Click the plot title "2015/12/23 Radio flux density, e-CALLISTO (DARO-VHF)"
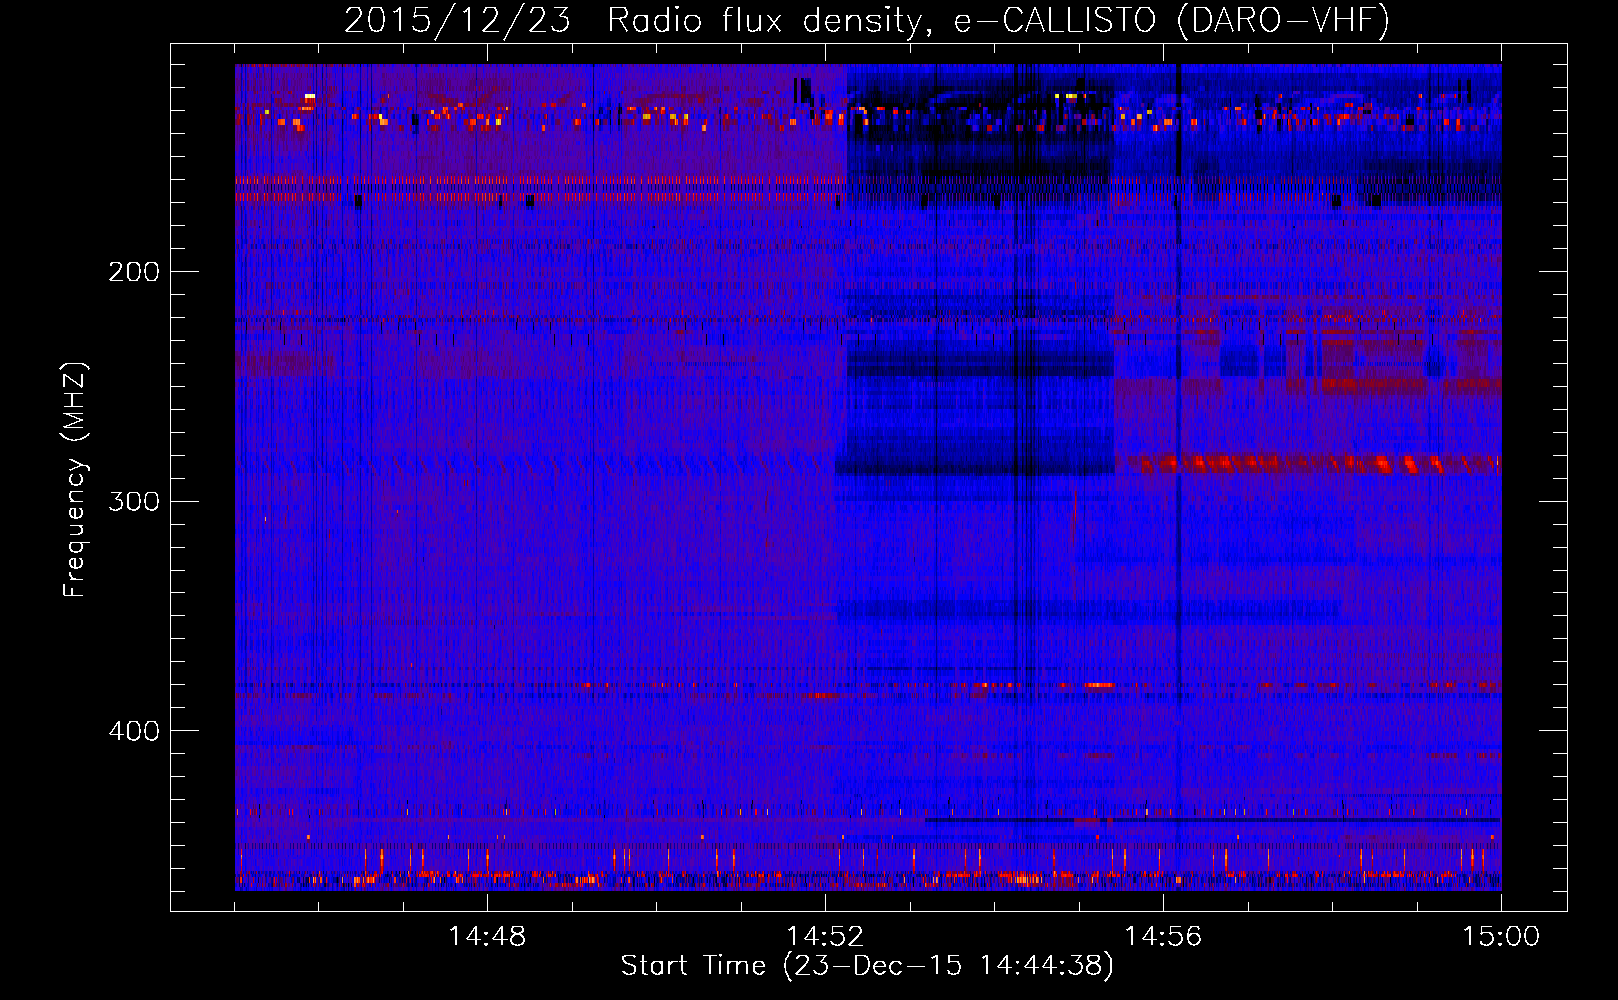The width and height of the screenshot is (1618, 1000). [867, 20]
